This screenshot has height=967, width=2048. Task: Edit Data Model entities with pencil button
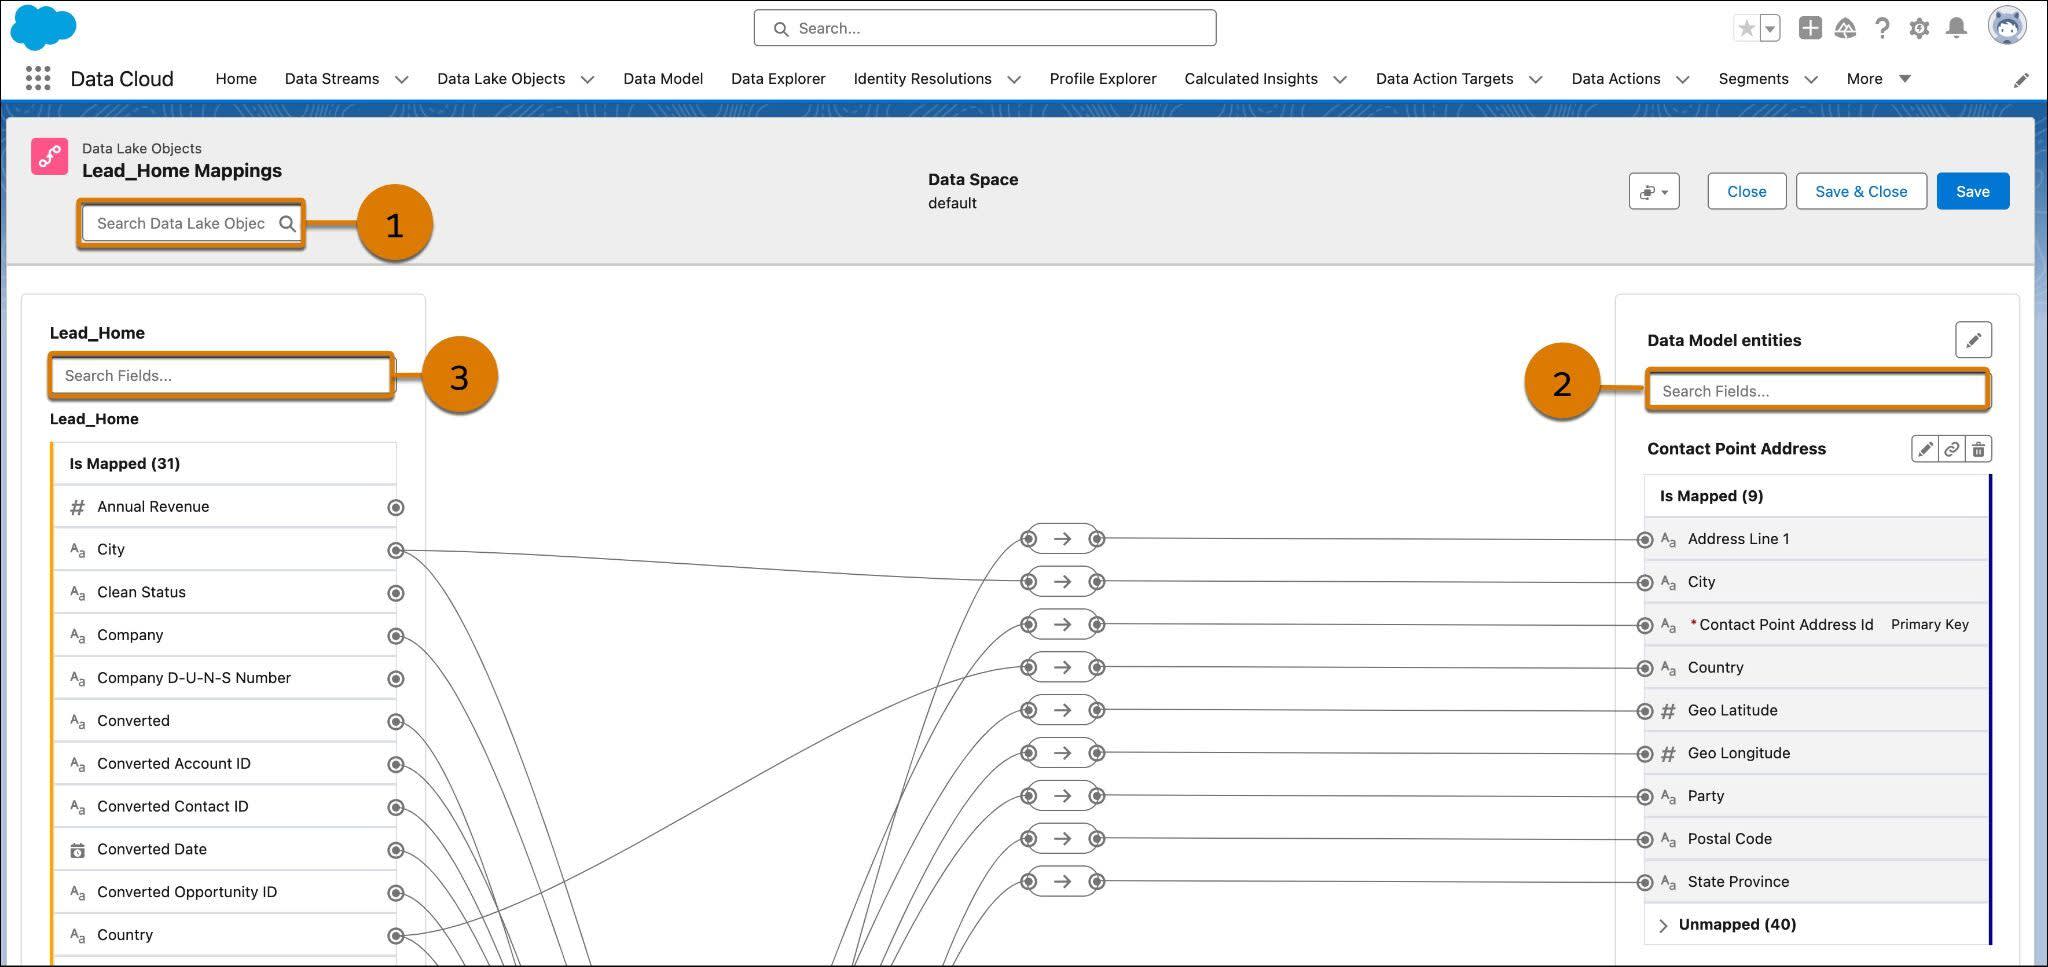point(1973,340)
